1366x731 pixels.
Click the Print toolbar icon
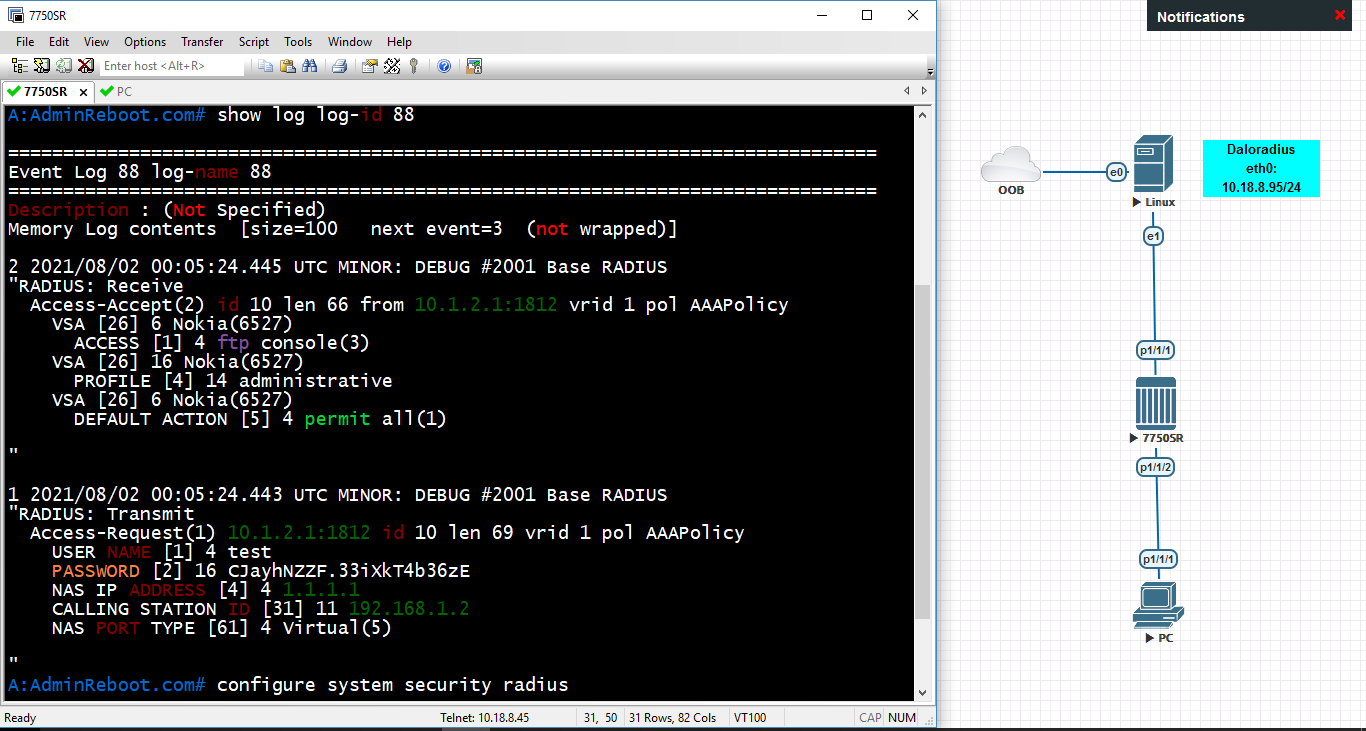[339, 66]
